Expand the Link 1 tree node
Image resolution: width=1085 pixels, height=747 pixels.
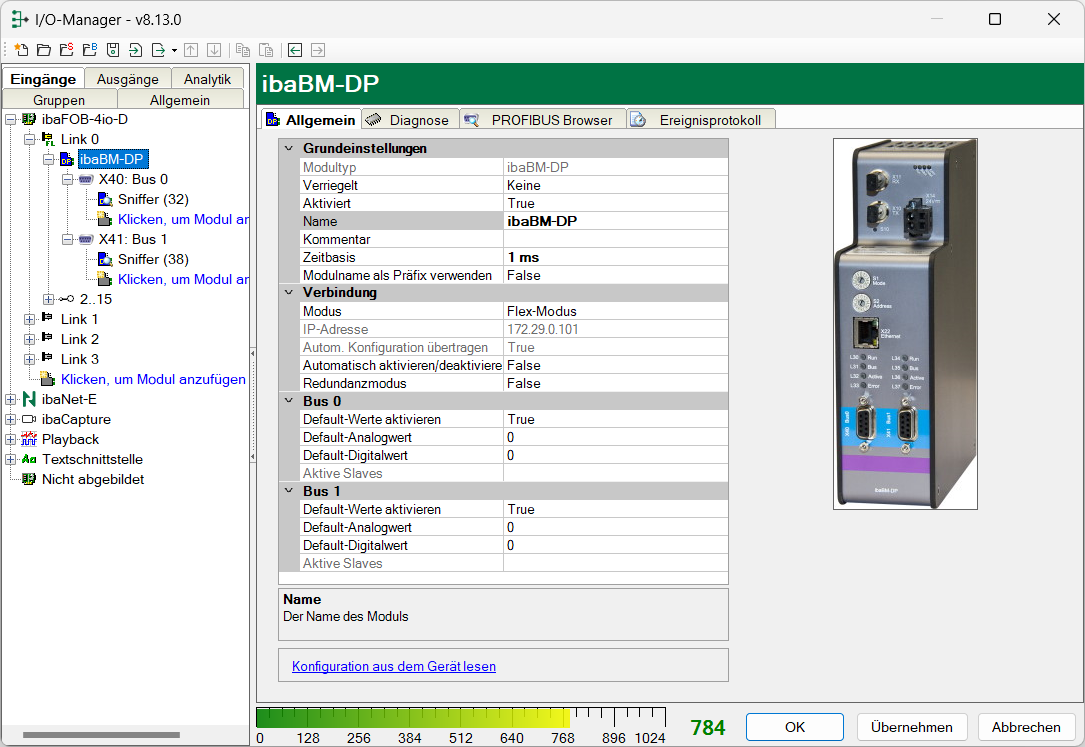pyautogui.click(x=29, y=320)
